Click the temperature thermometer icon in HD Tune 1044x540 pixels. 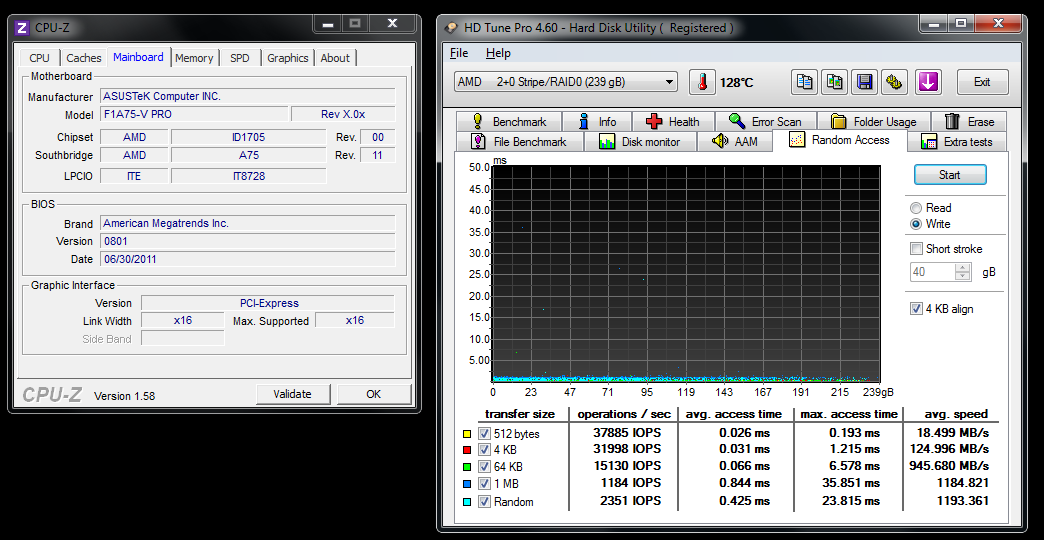click(701, 82)
